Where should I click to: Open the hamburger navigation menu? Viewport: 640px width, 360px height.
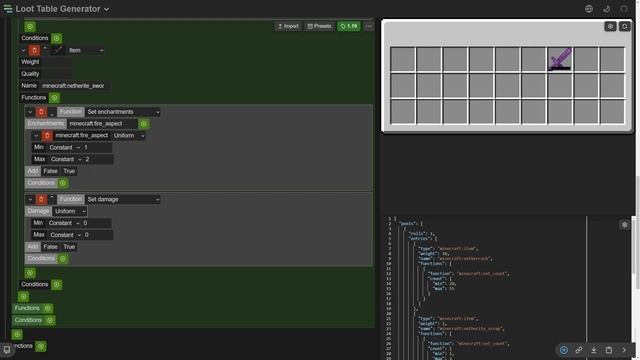8,9
